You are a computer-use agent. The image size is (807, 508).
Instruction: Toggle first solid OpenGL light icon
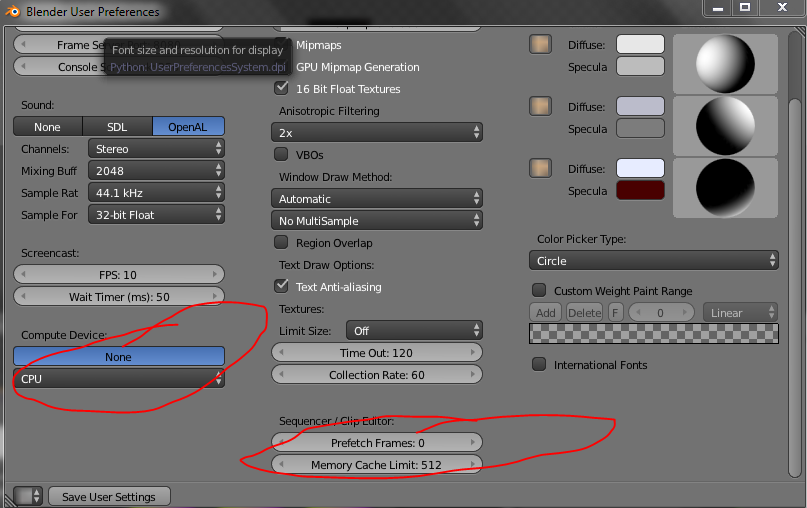(x=540, y=44)
